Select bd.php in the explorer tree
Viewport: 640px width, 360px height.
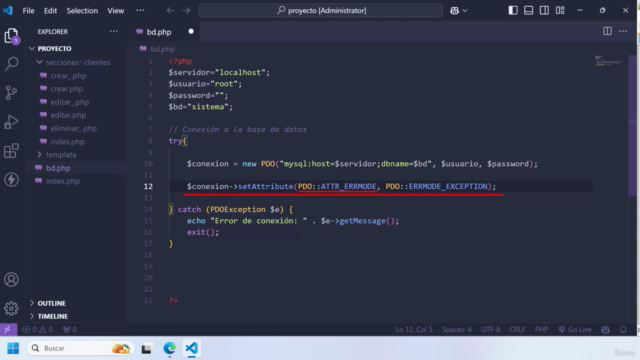tap(77, 168)
